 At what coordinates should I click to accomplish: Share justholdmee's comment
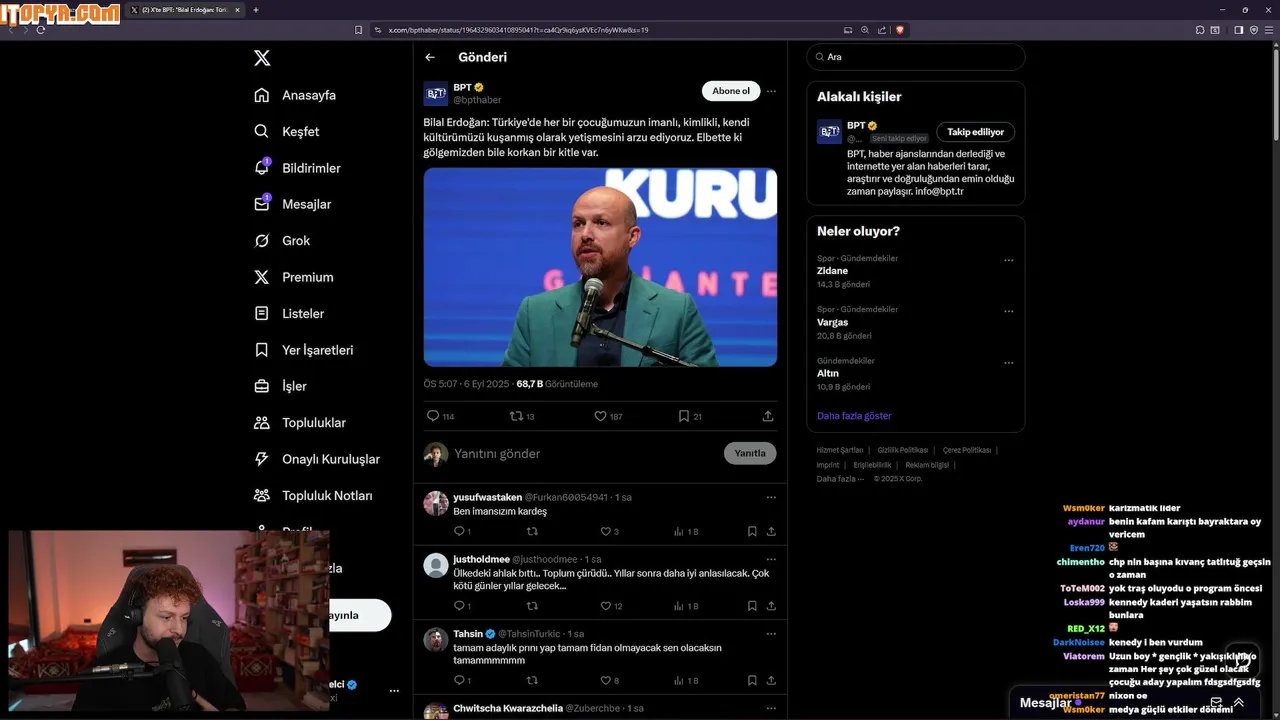coord(771,606)
